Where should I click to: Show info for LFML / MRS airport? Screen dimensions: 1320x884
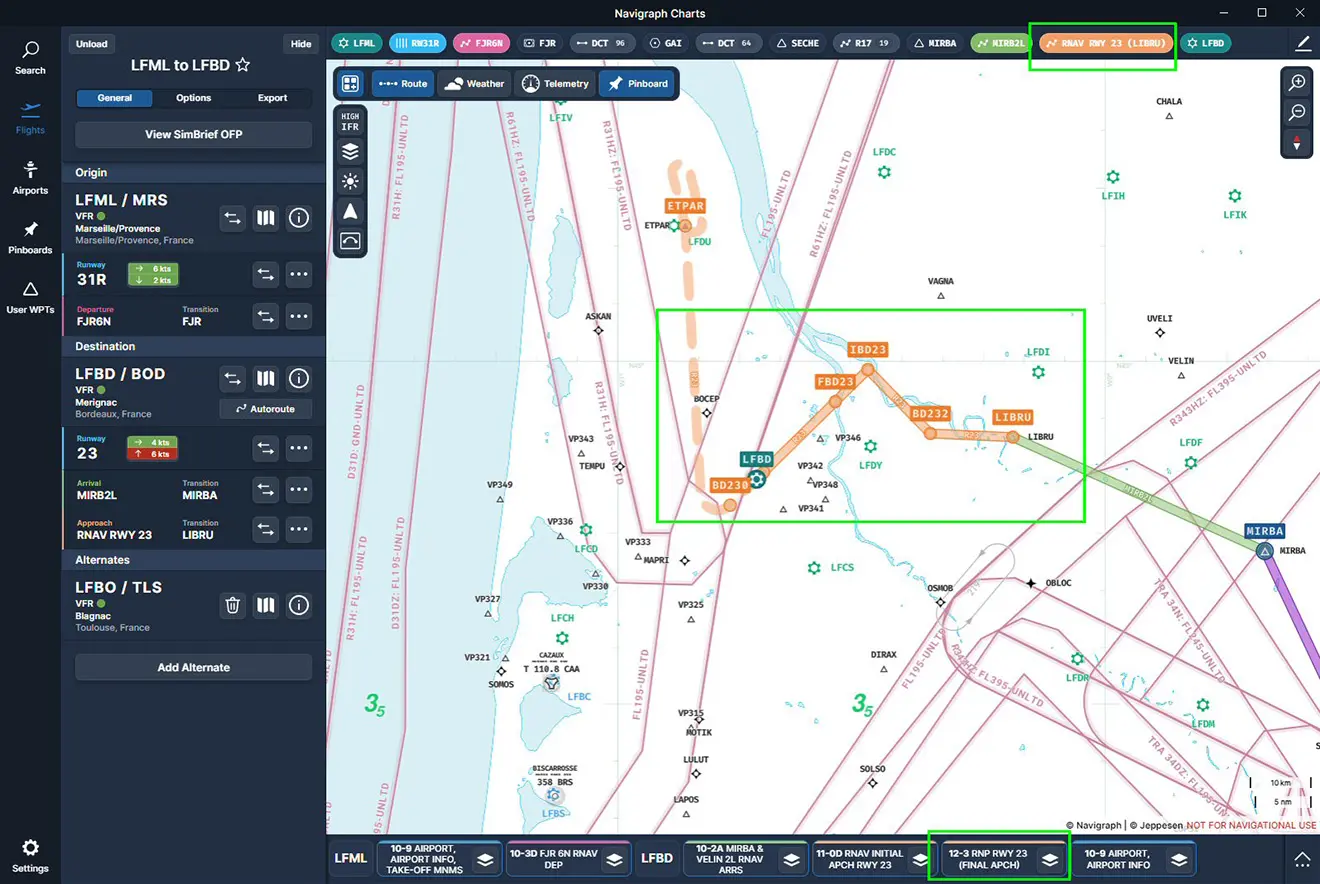tap(298, 217)
